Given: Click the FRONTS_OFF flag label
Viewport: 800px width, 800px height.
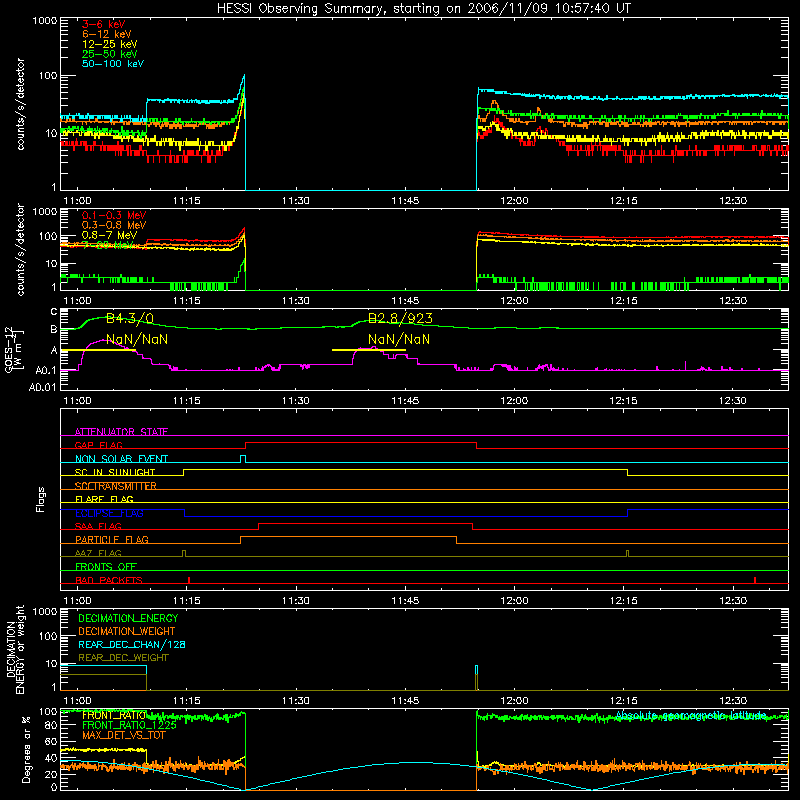Looking at the screenshot, I should 106,566.
